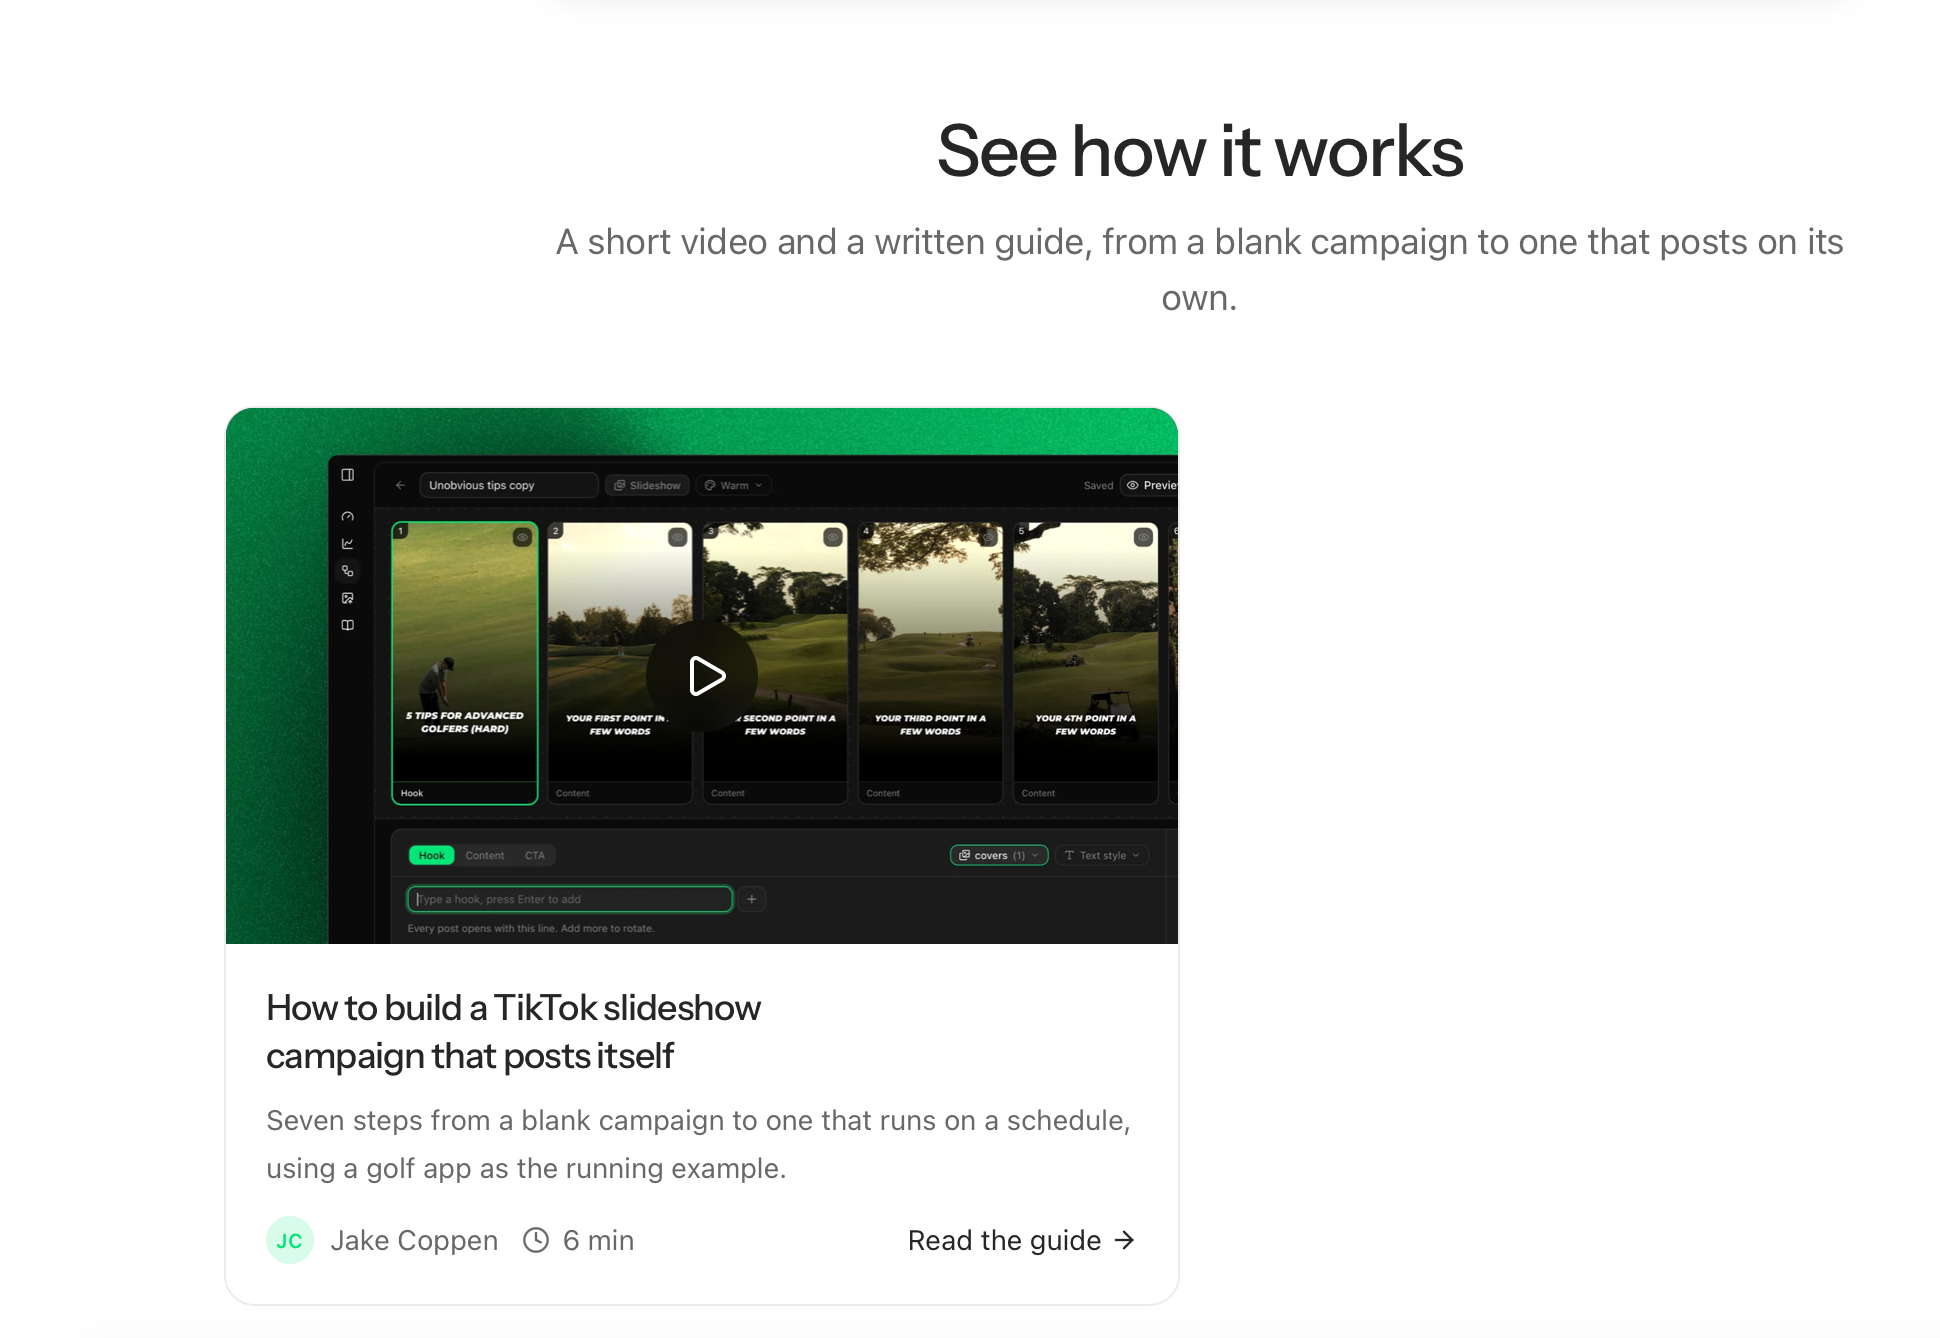Open the book guide icon in sidebar
The image size is (1940, 1338).
pyautogui.click(x=347, y=625)
